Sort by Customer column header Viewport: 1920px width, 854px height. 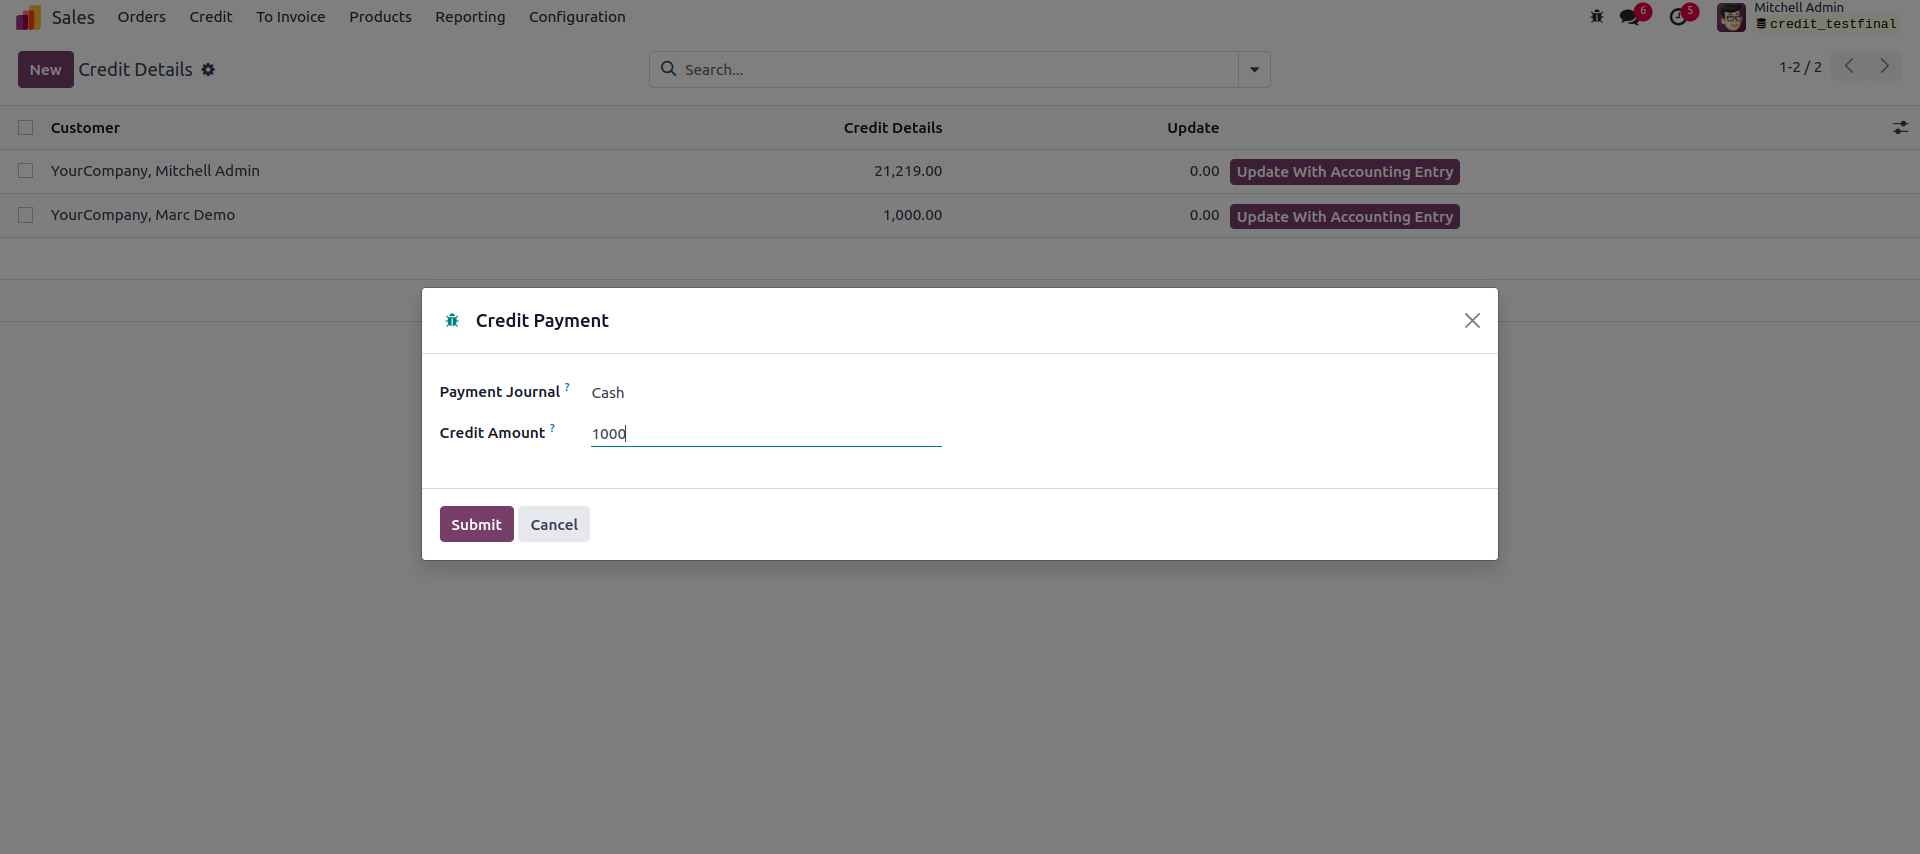[x=85, y=128]
